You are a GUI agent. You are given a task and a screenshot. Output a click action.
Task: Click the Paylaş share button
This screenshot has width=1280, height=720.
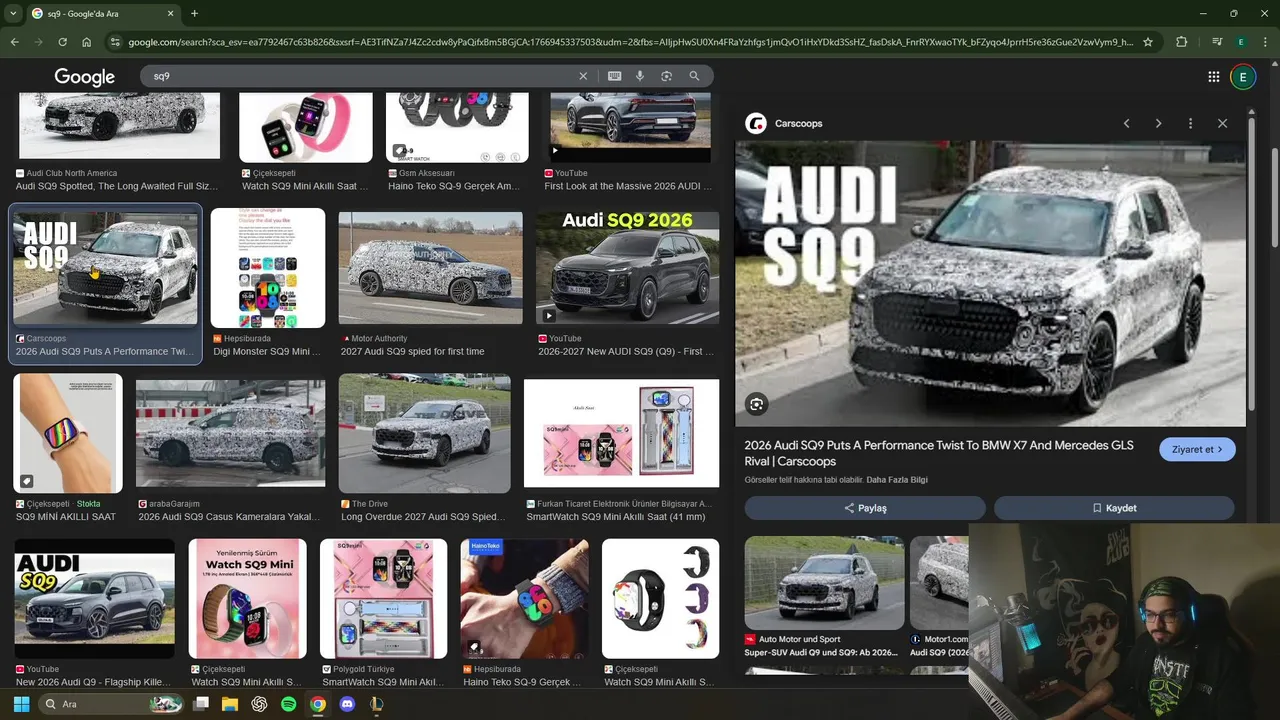(x=865, y=508)
